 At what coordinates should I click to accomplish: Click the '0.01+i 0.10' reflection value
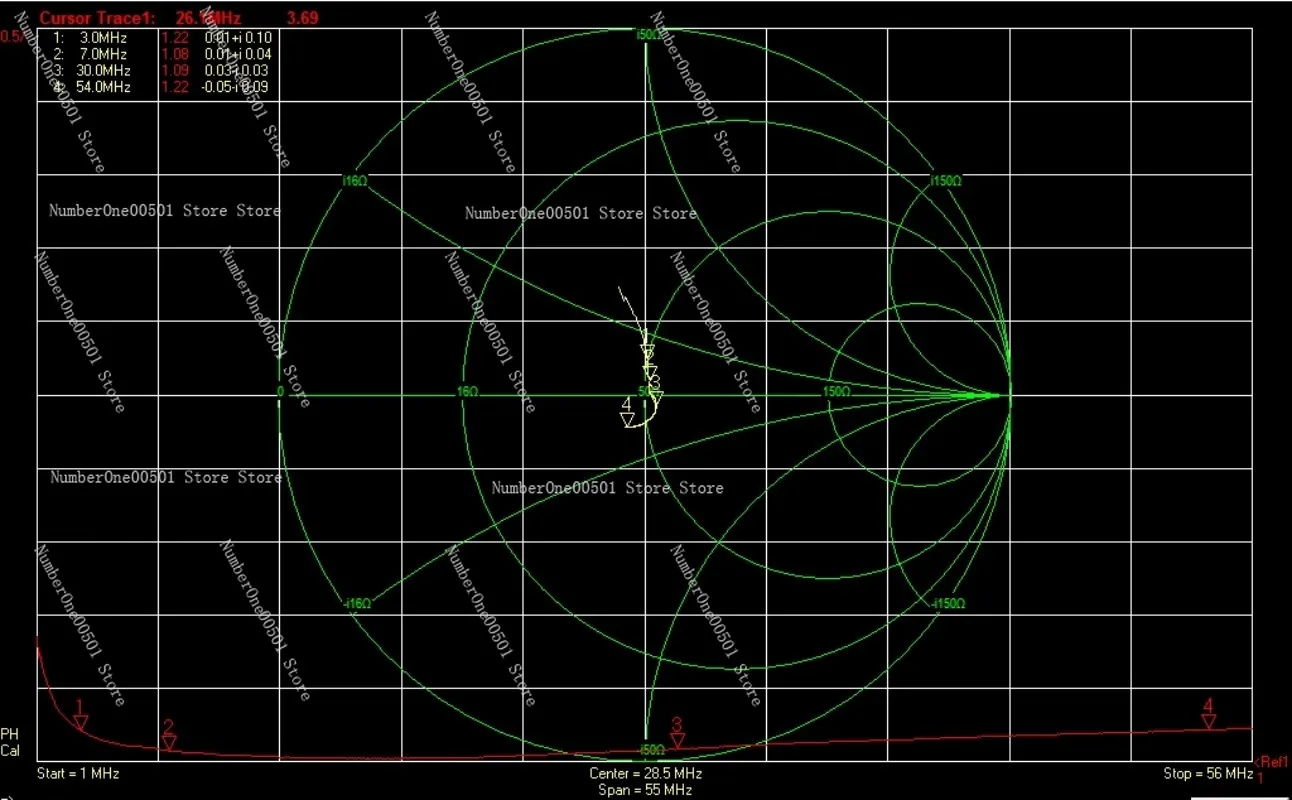coord(238,38)
